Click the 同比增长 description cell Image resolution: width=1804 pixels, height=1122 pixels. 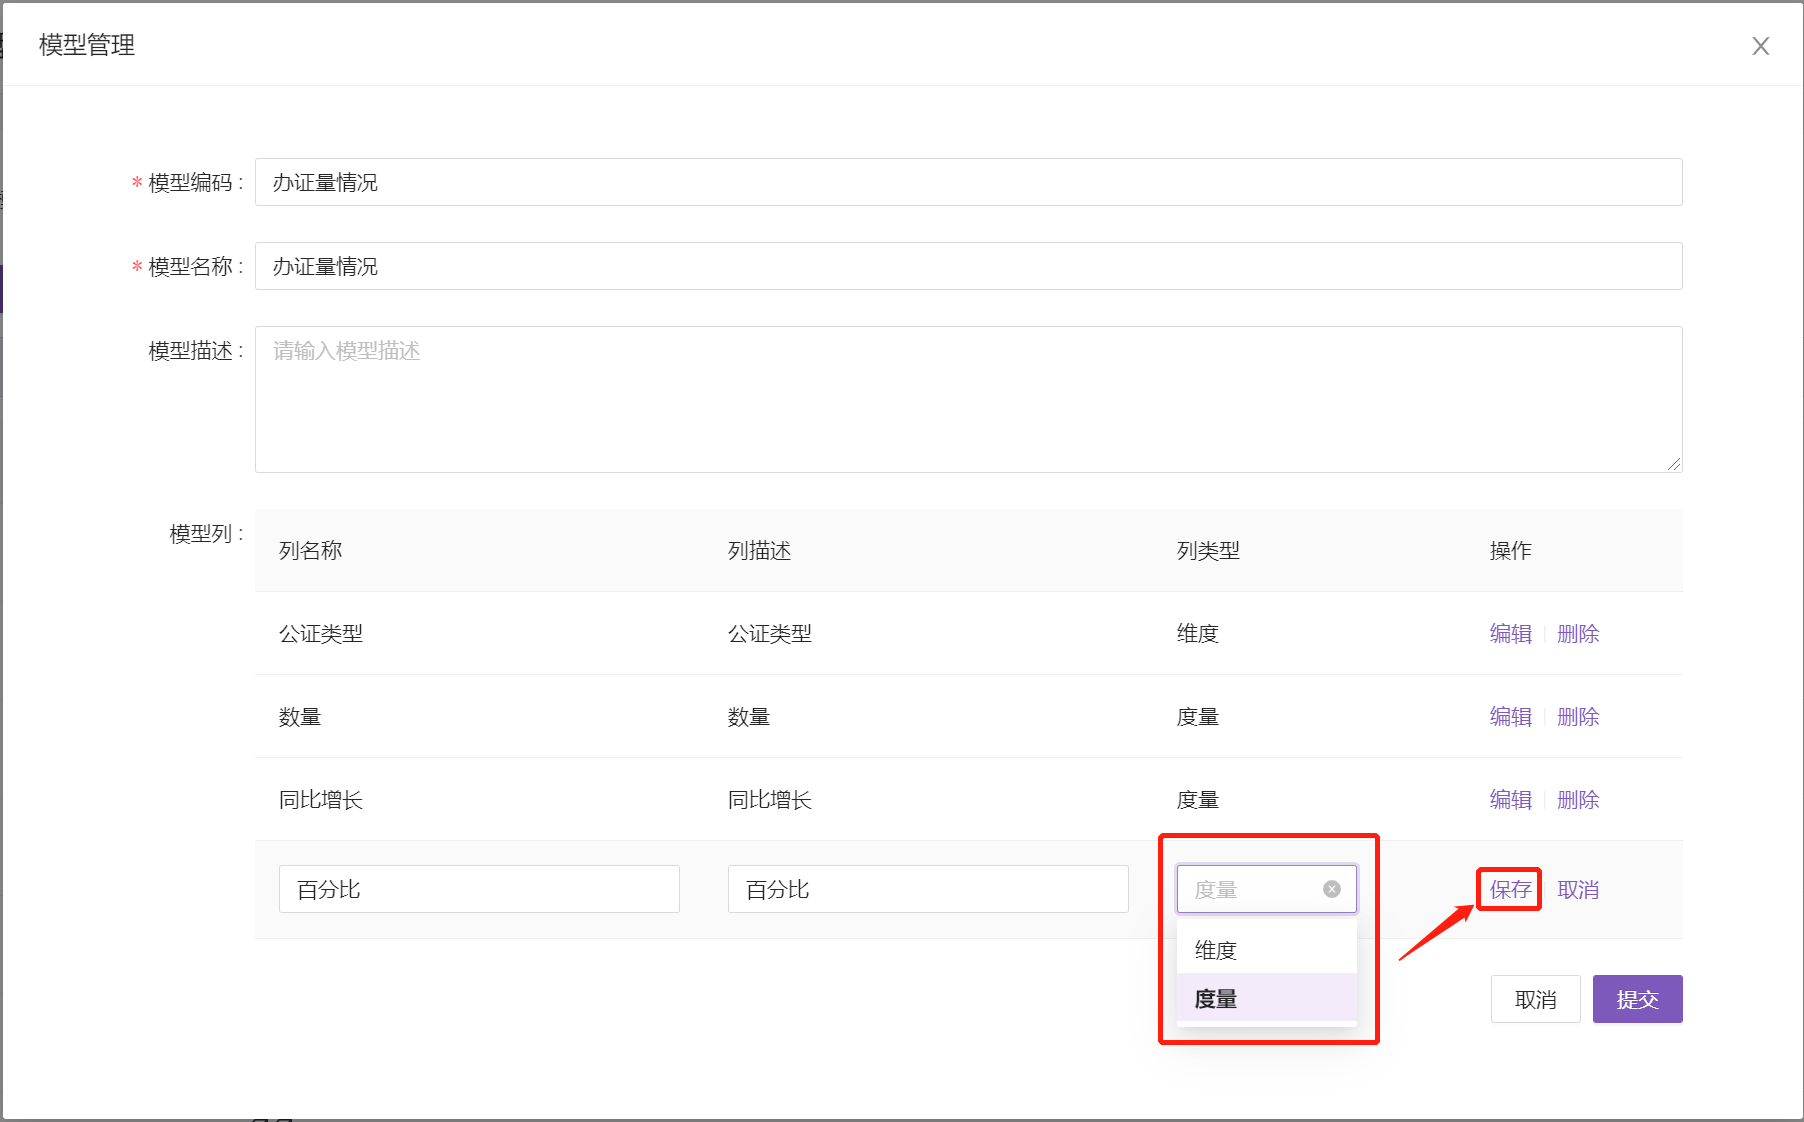coord(770,800)
